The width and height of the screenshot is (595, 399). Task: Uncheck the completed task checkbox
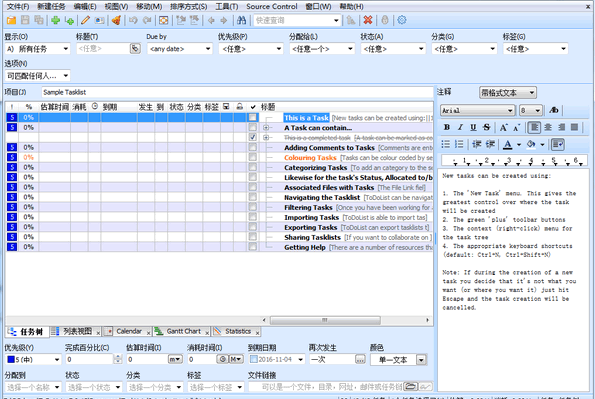tap(252, 137)
